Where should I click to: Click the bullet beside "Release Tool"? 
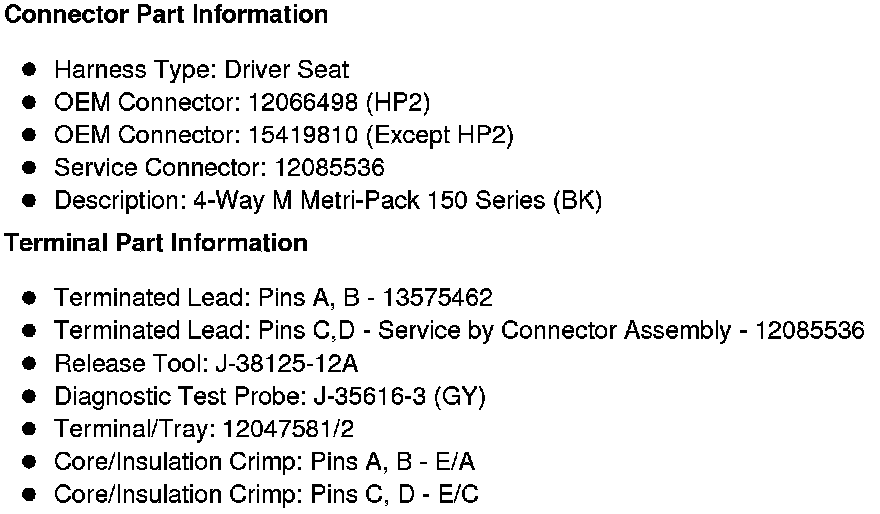(30, 363)
